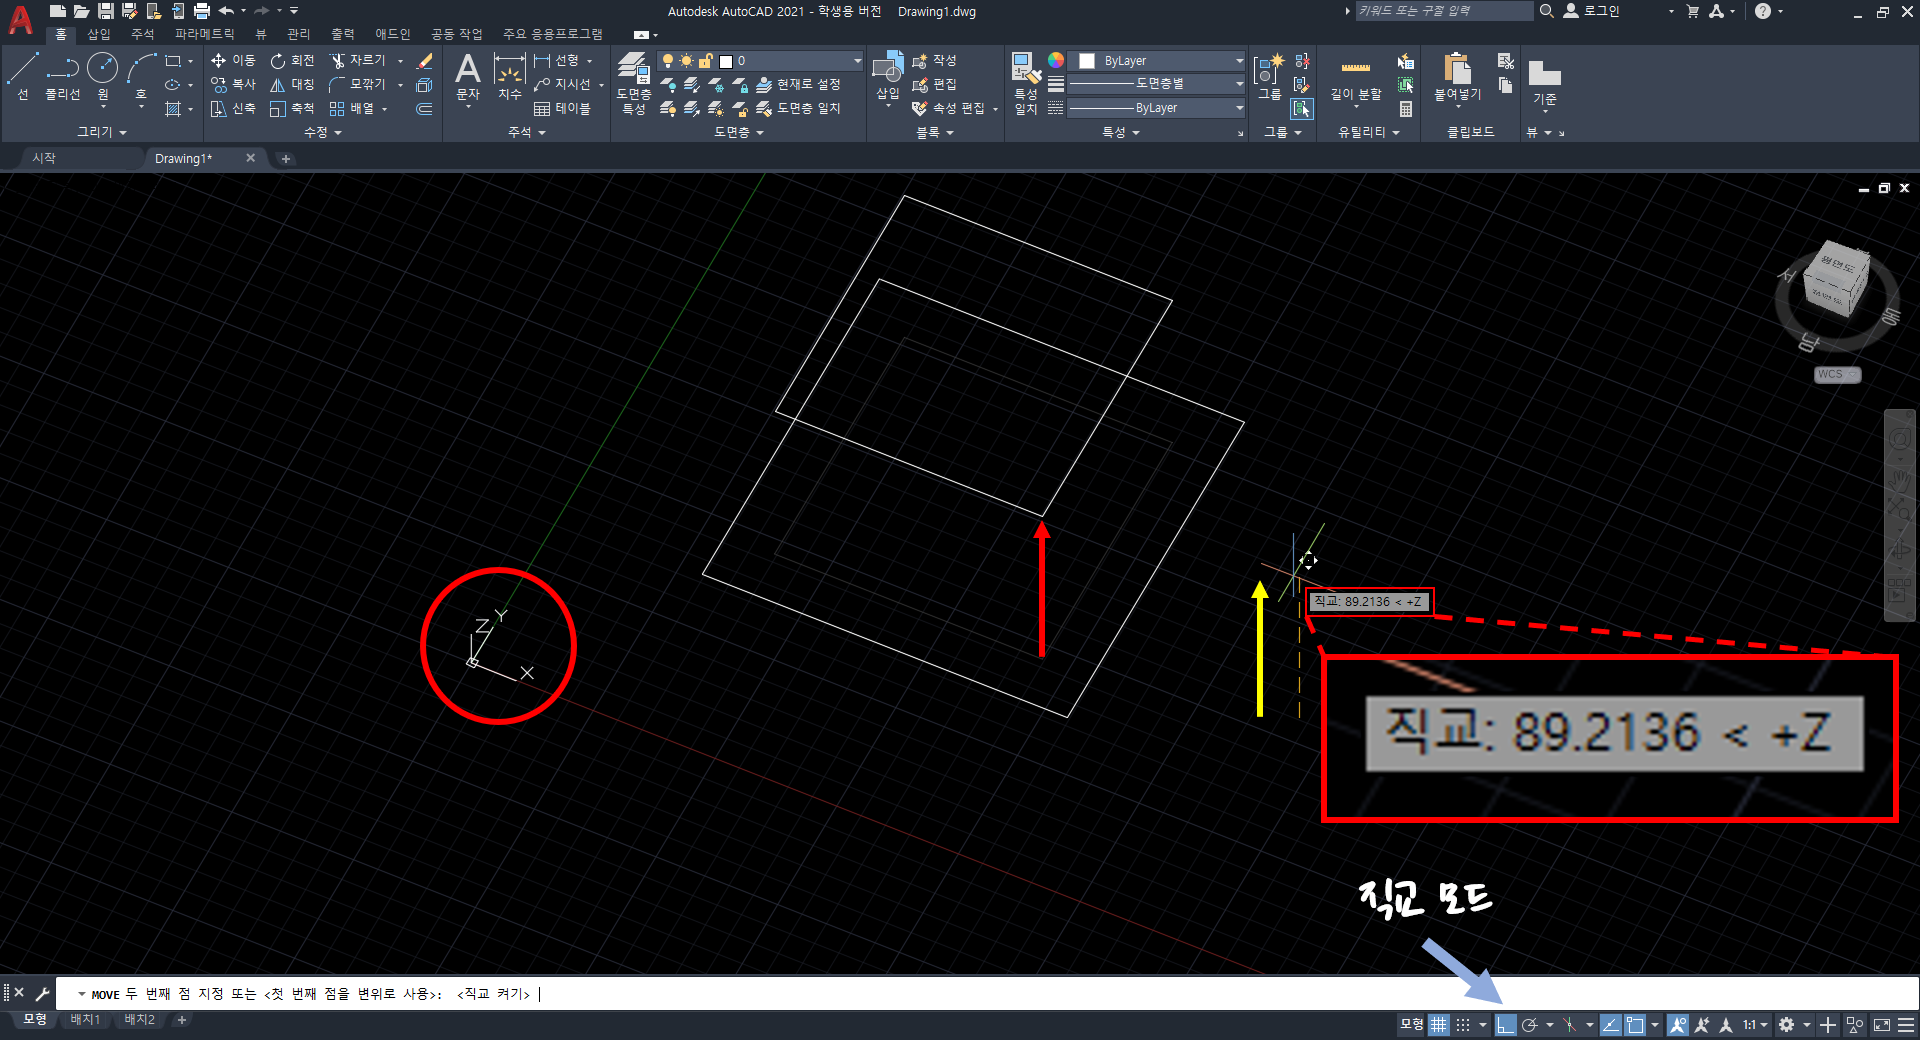This screenshot has height=1040, width=1920.
Task: Open the Parametric (파라메트릭) ribbon tab
Action: coord(204,34)
